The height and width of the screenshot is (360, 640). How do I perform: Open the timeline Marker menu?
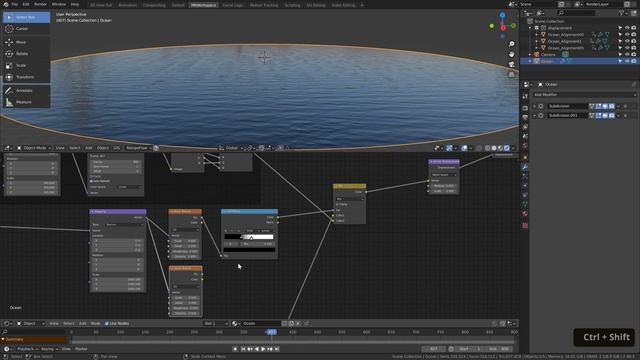click(81, 349)
